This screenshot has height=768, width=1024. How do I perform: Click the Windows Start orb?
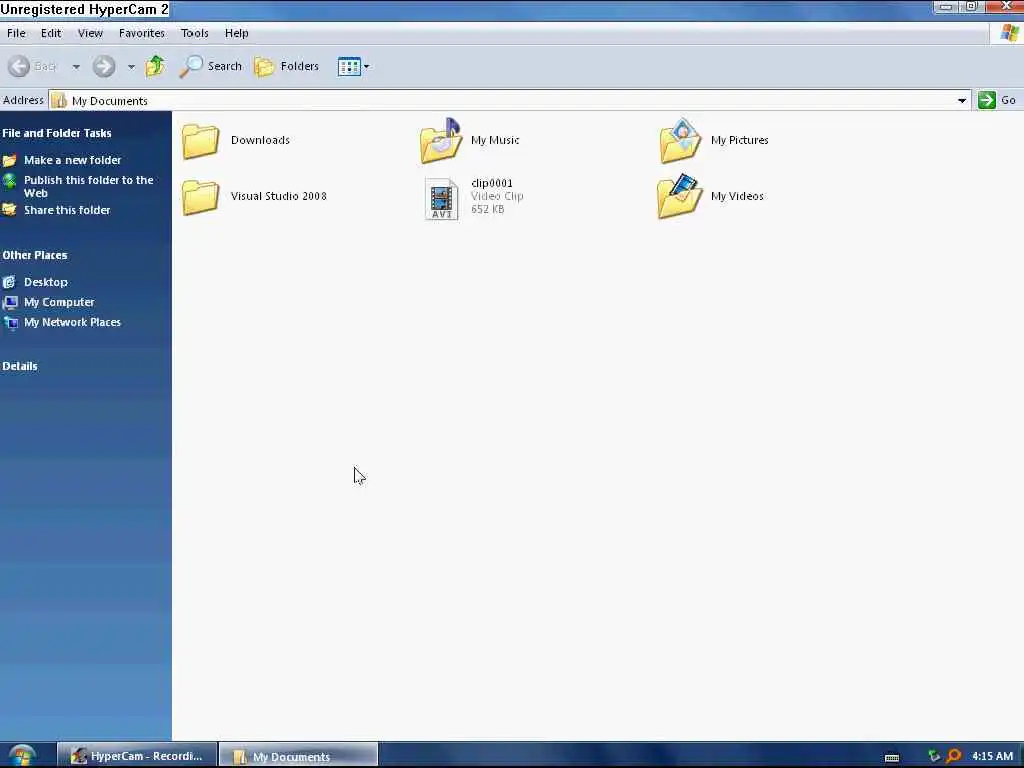pyautogui.click(x=23, y=756)
